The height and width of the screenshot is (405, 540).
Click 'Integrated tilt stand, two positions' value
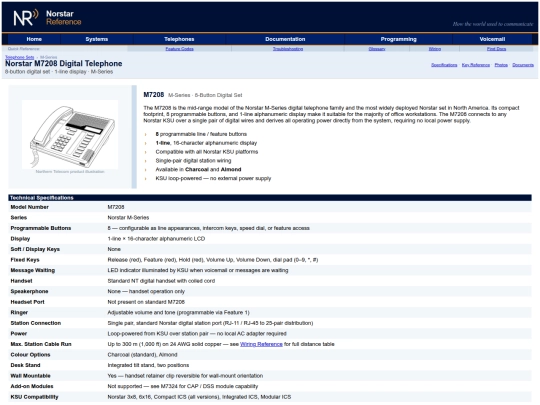pyautogui.click(x=148, y=365)
